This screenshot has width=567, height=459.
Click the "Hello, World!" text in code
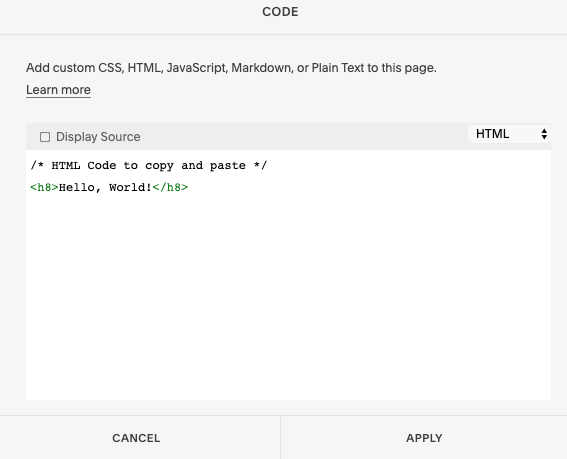105,187
